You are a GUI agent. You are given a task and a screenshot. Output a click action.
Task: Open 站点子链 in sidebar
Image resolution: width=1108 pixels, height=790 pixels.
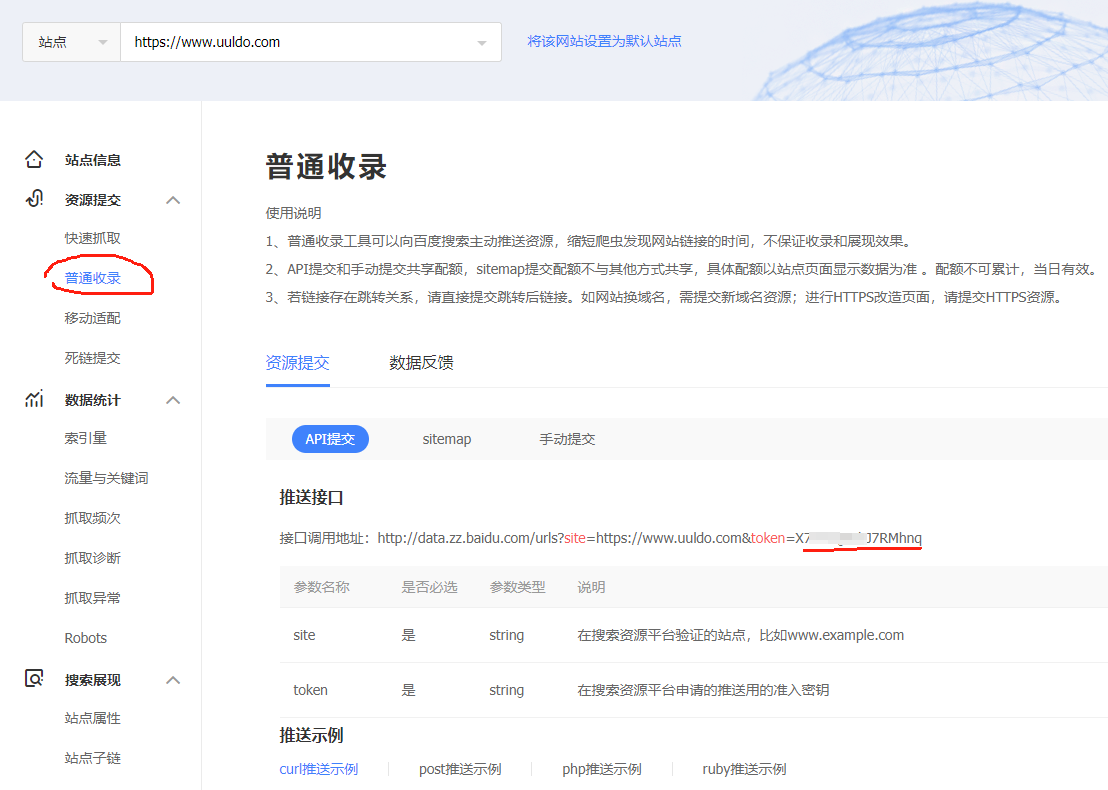pyautogui.click(x=93, y=758)
